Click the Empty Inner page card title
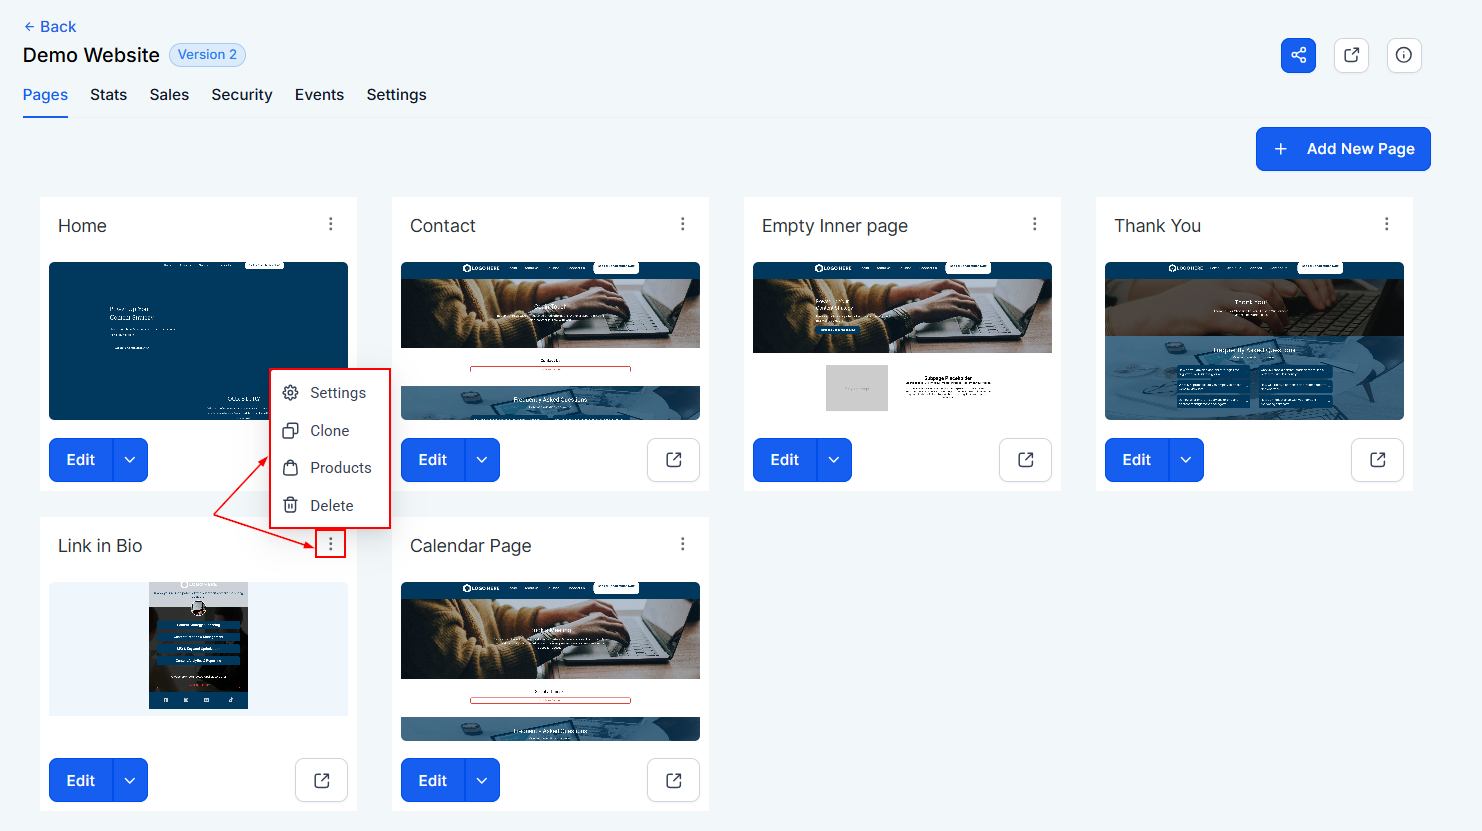 [835, 226]
